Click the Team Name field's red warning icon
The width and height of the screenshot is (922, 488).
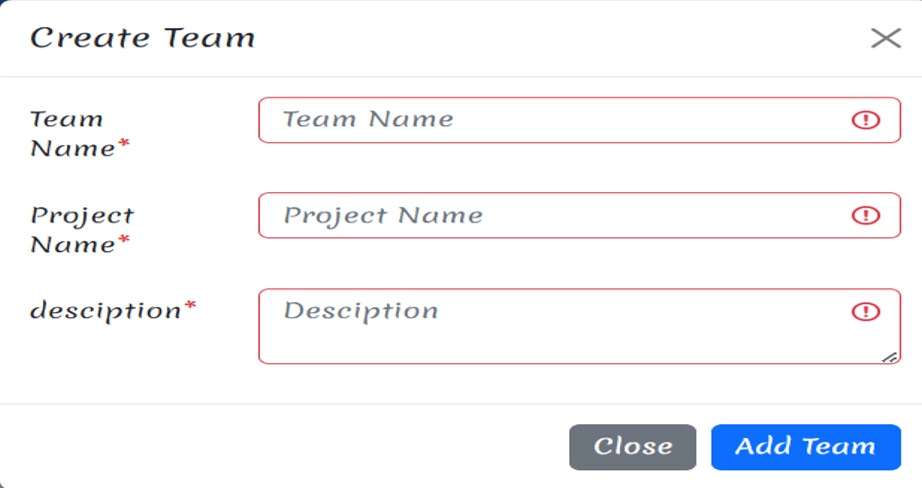tap(866, 120)
